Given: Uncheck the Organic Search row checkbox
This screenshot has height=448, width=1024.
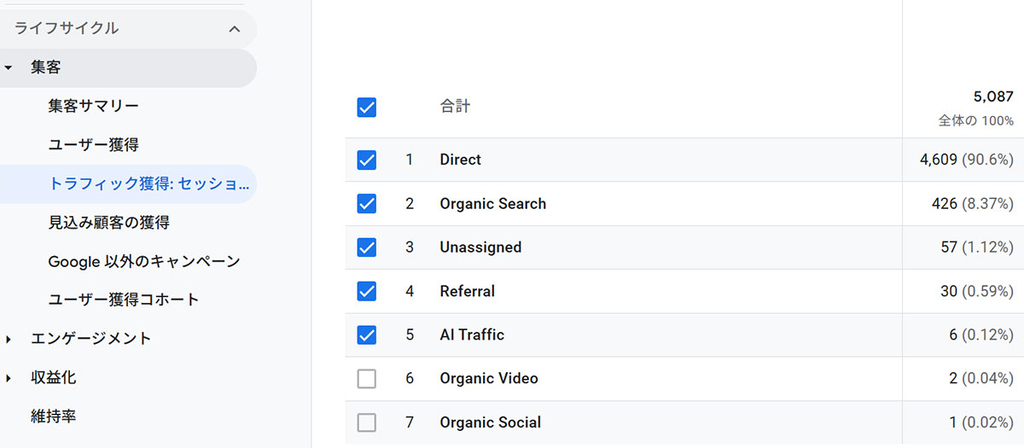Looking at the screenshot, I should pos(367,204).
